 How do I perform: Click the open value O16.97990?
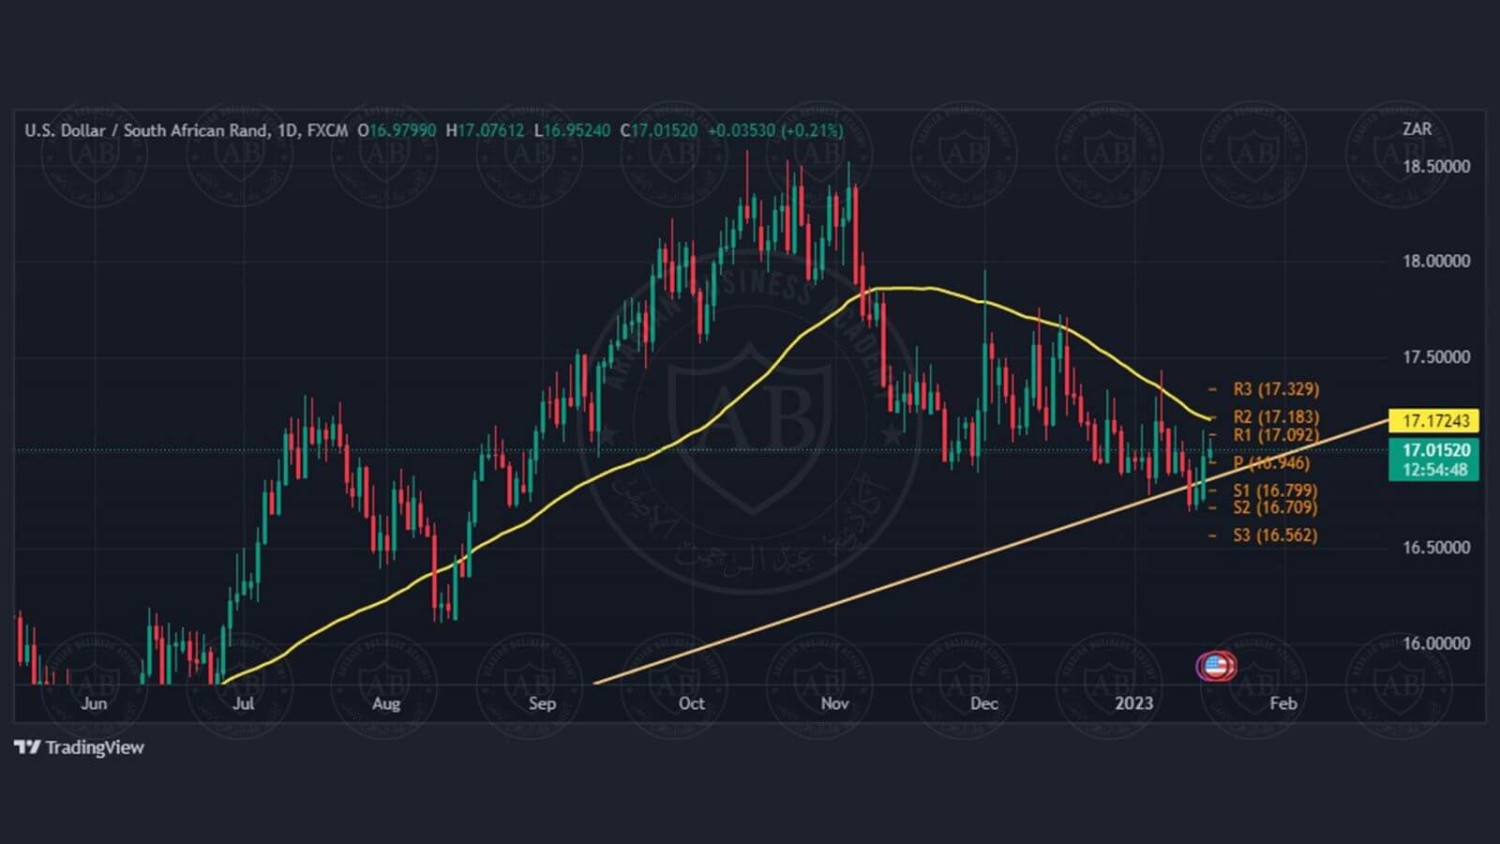pos(397,130)
